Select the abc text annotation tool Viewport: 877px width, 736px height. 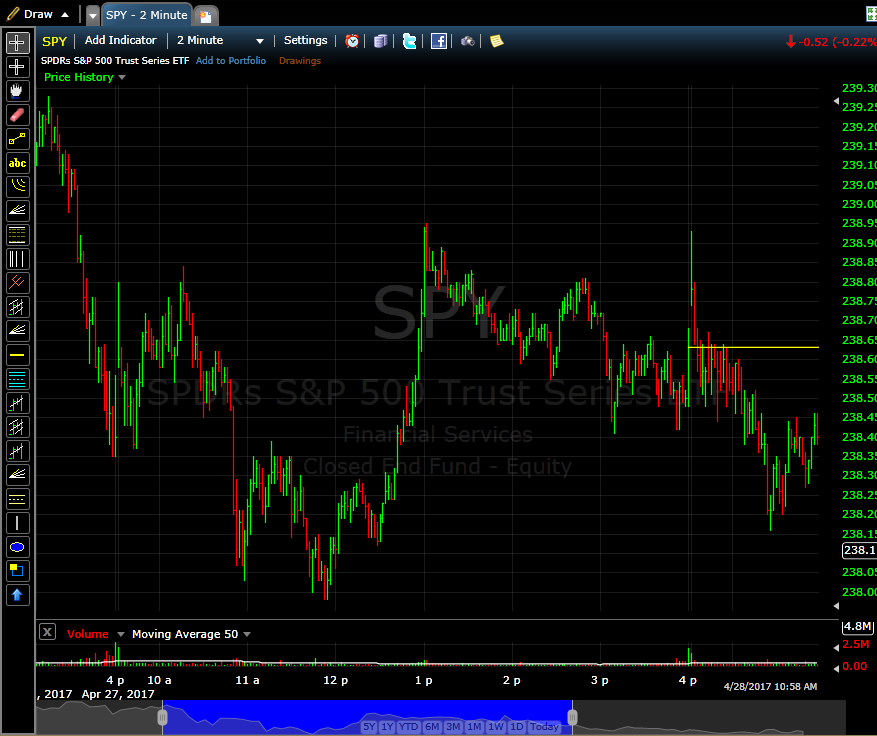[17, 163]
